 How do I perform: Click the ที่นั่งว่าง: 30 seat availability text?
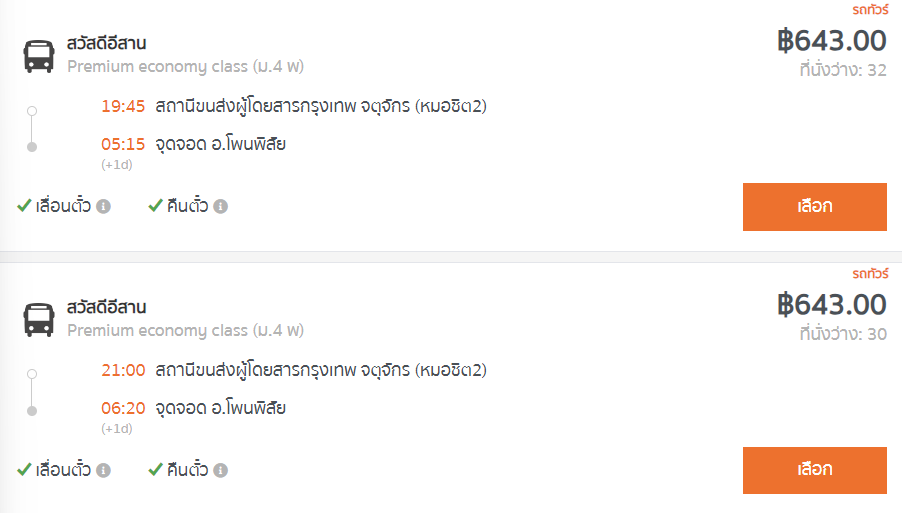click(x=843, y=334)
